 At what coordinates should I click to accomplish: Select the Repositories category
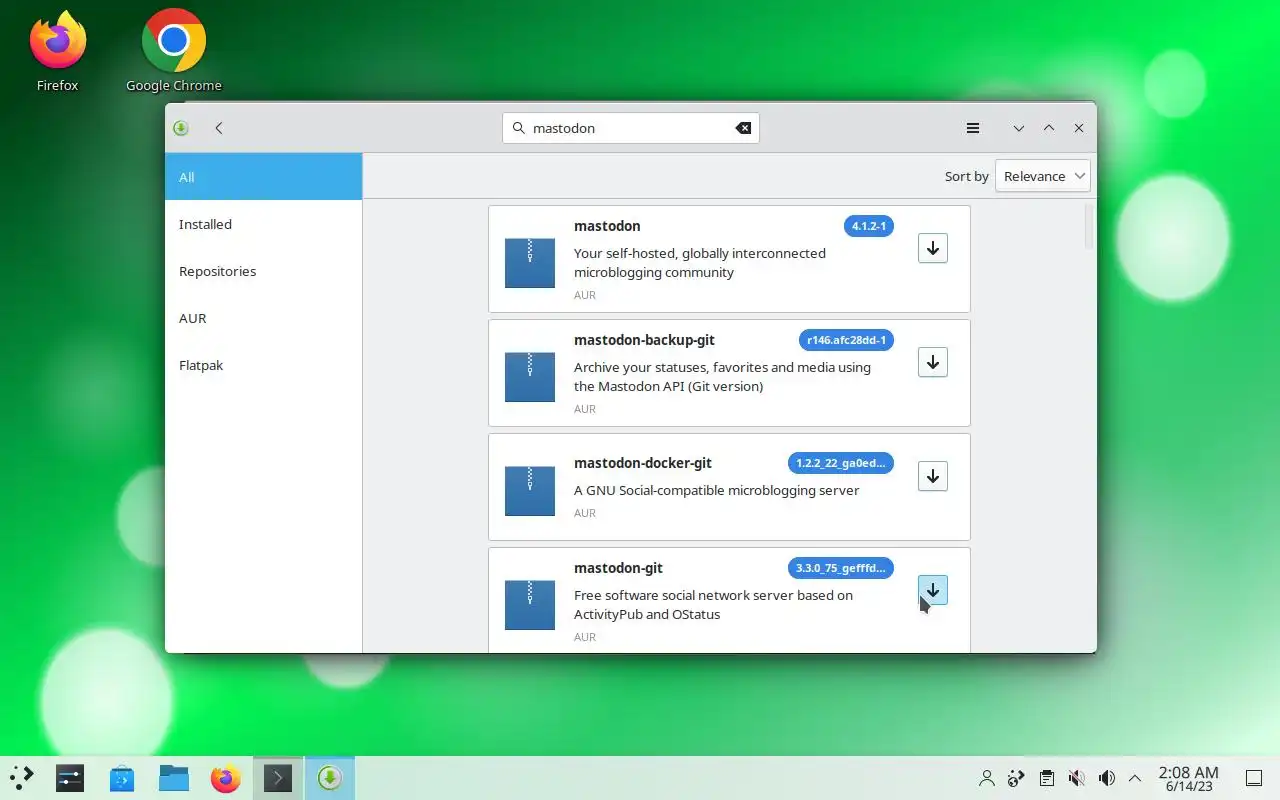pos(263,271)
